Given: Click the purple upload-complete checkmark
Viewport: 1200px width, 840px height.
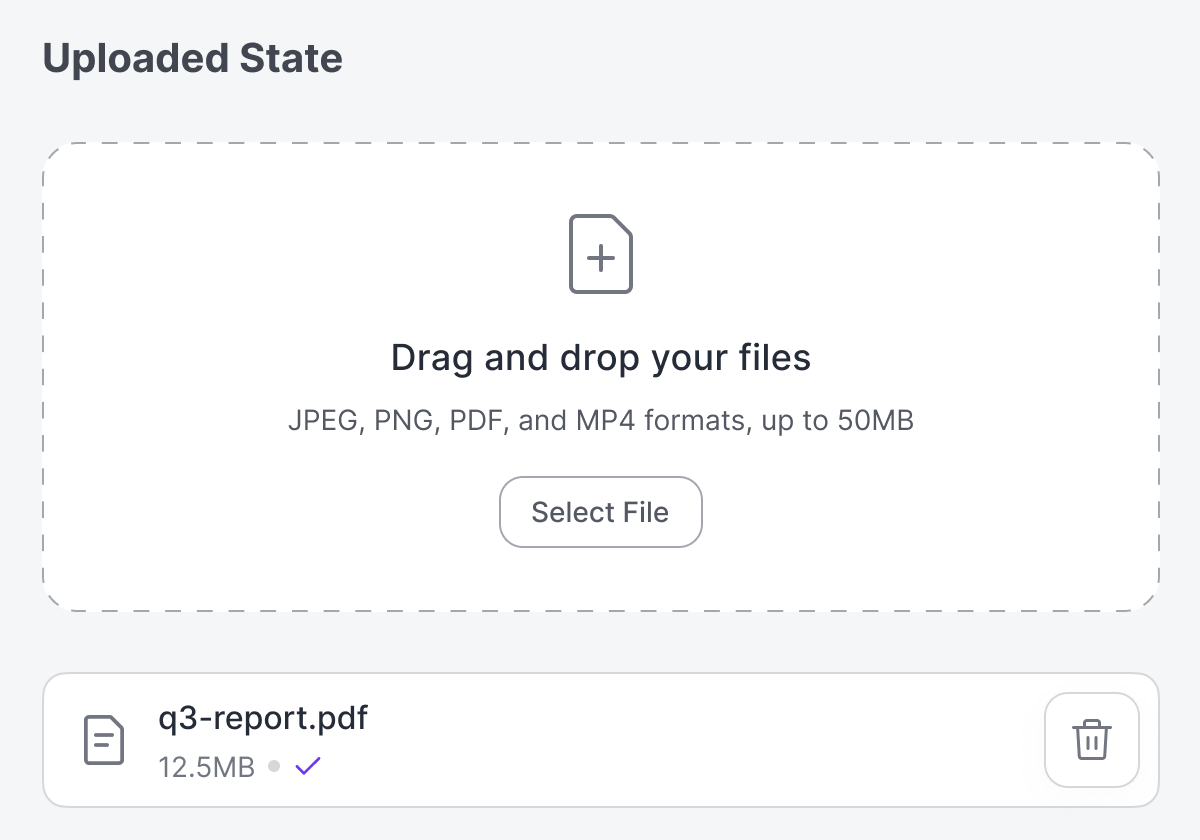Looking at the screenshot, I should pyautogui.click(x=307, y=767).
